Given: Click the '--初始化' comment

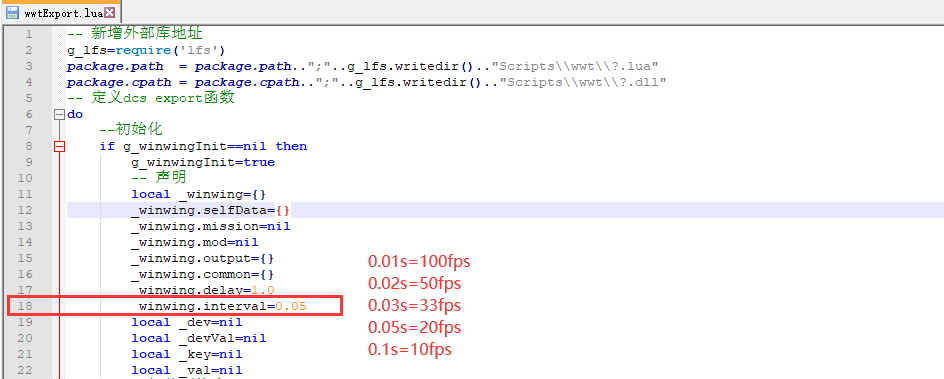Looking at the screenshot, I should point(131,130).
